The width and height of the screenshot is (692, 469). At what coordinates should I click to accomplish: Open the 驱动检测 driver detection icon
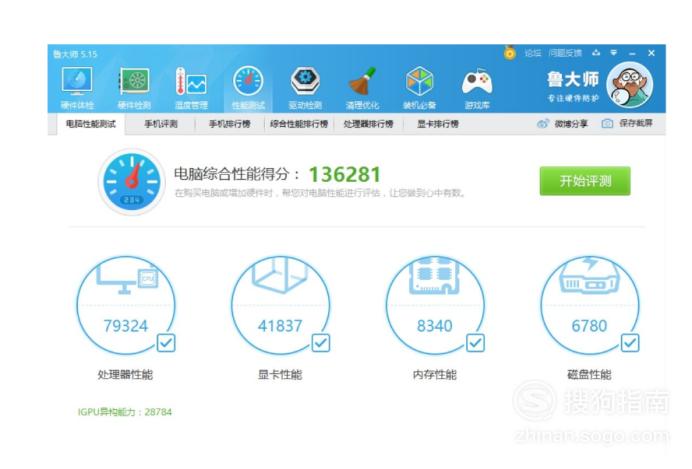[x=305, y=81]
